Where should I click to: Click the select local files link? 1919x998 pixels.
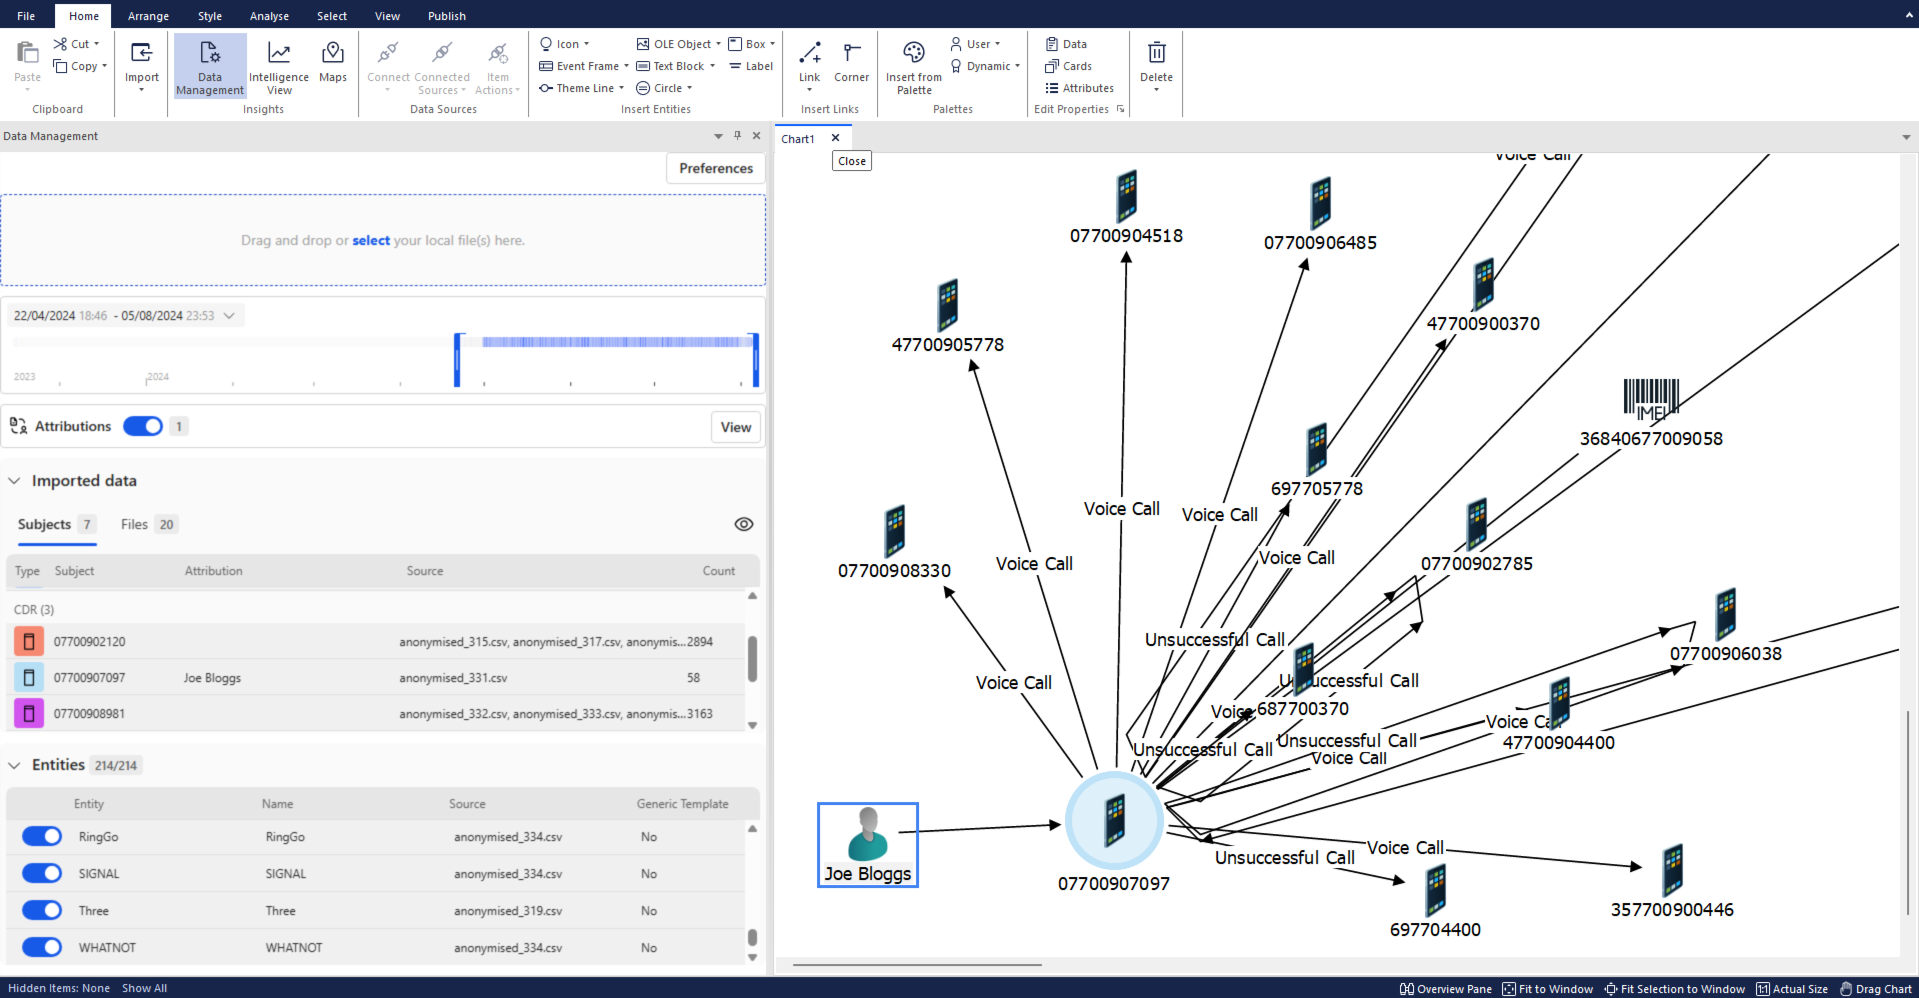(x=371, y=241)
